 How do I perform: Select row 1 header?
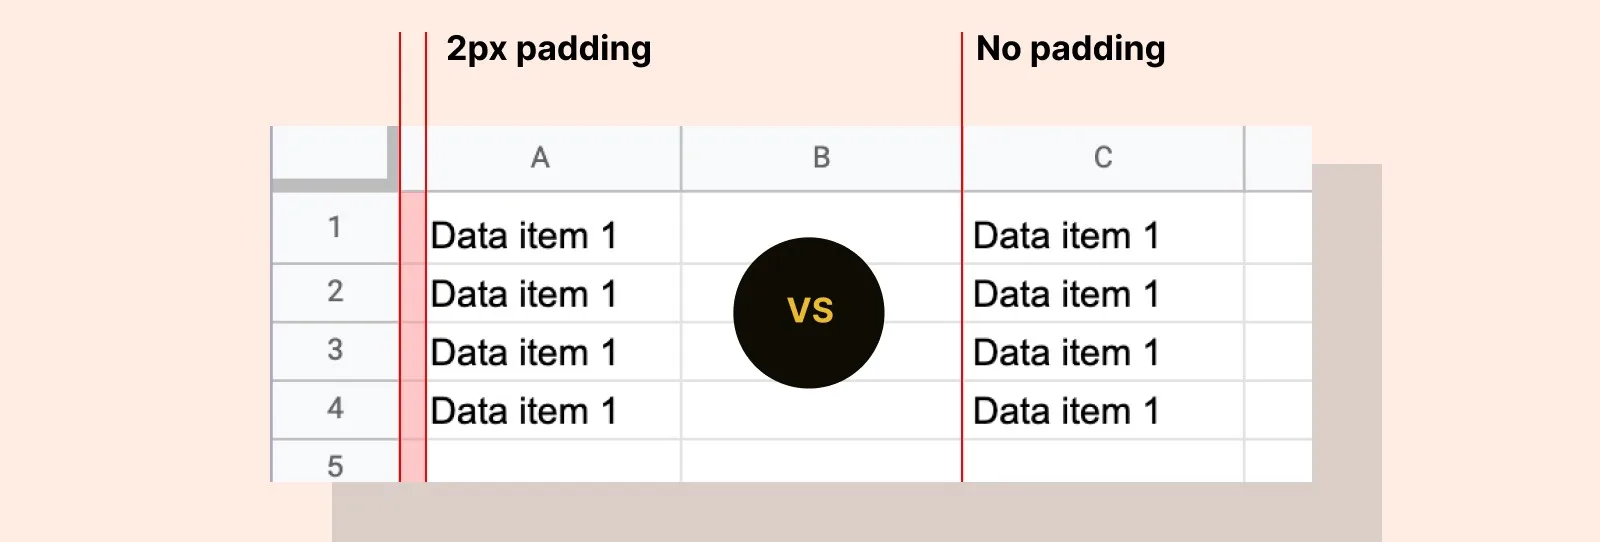(335, 228)
